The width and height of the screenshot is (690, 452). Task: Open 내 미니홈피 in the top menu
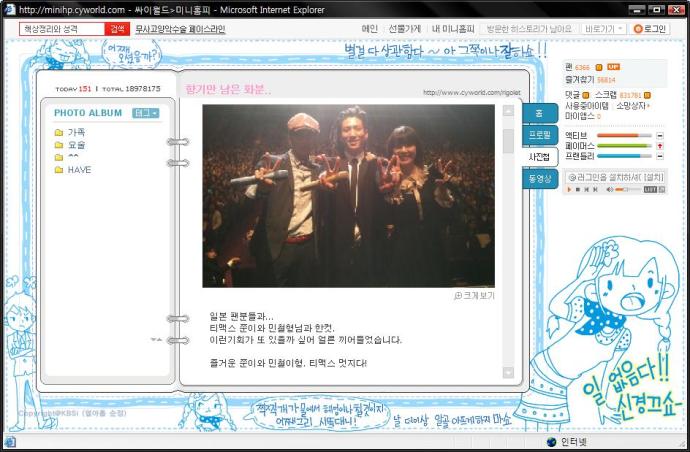tap(453, 29)
